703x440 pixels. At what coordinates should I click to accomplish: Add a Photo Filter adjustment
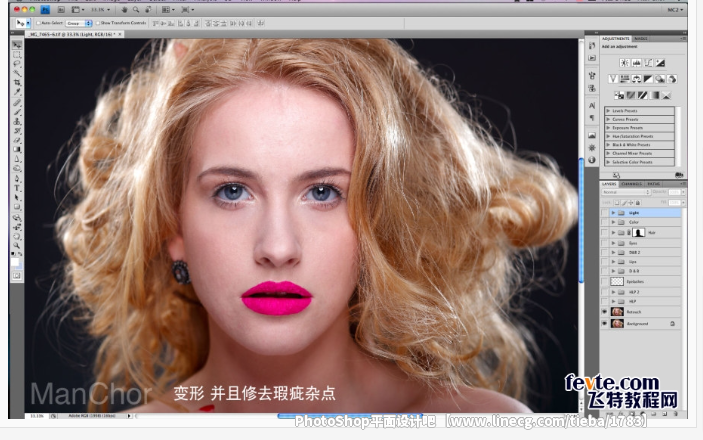pyautogui.click(x=660, y=79)
